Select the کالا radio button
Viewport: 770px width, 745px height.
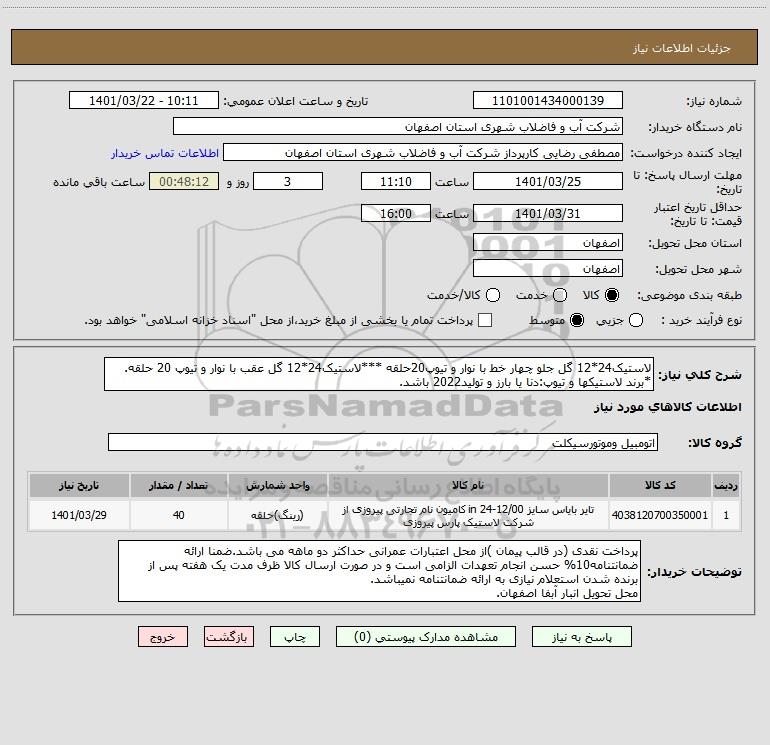[x=612, y=295]
